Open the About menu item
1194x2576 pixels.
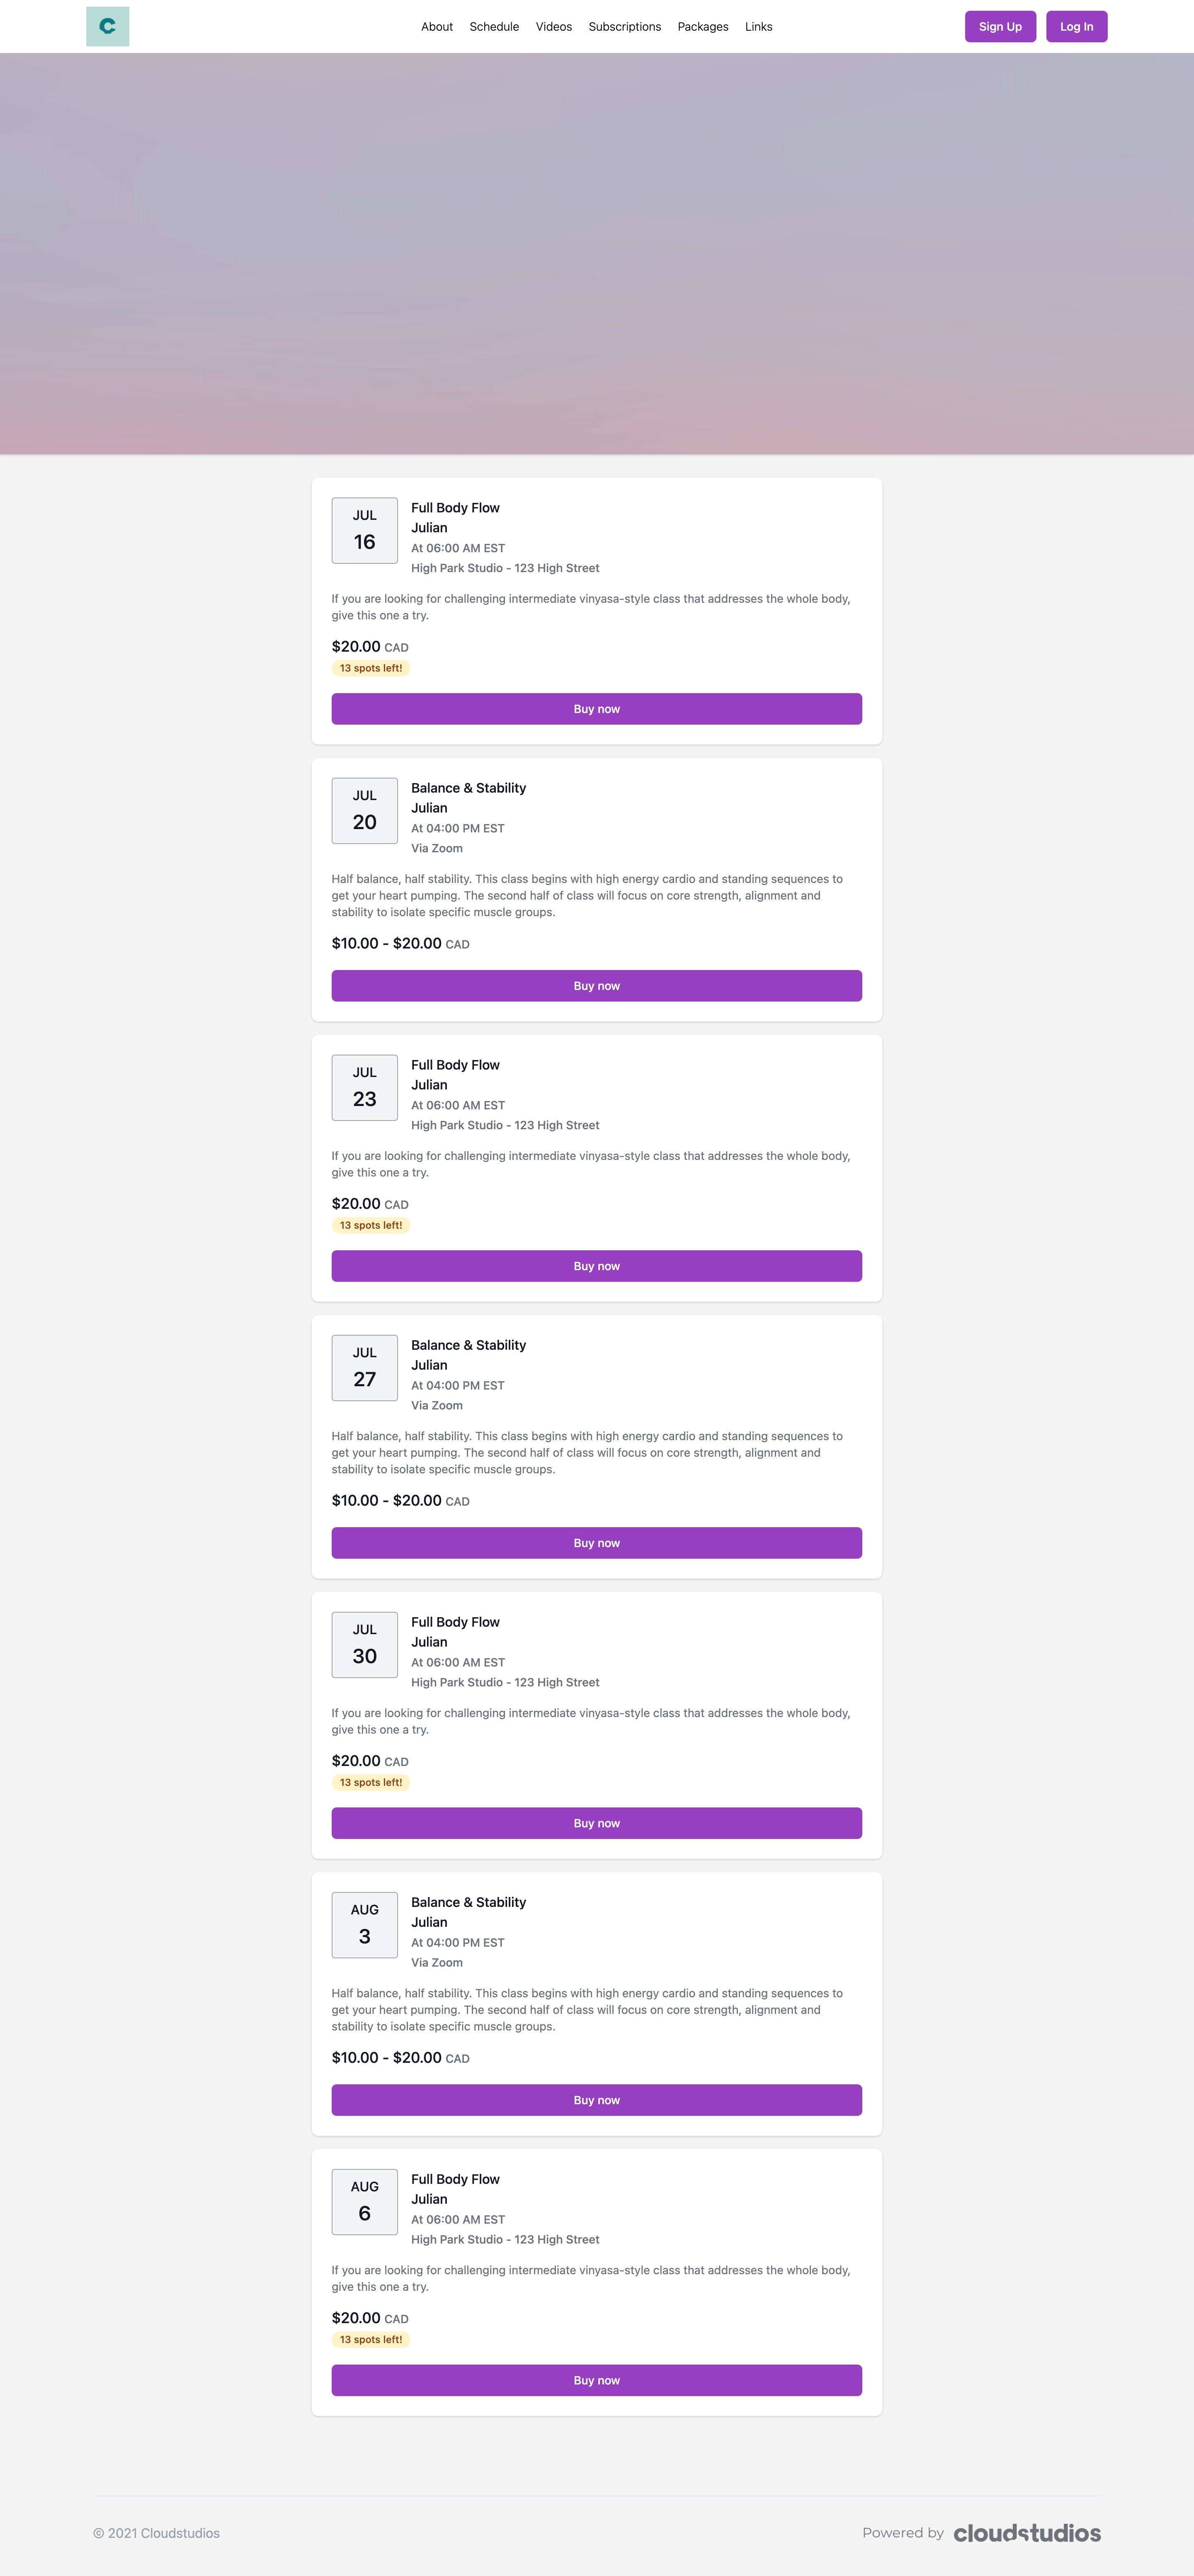[436, 27]
